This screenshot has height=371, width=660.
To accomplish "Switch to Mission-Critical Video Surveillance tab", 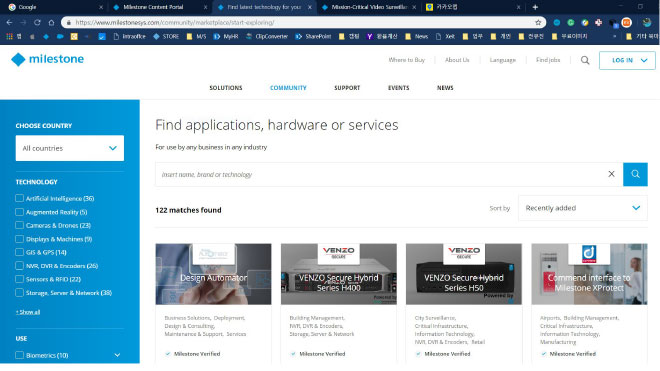I will pyautogui.click(x=369, y=7).
